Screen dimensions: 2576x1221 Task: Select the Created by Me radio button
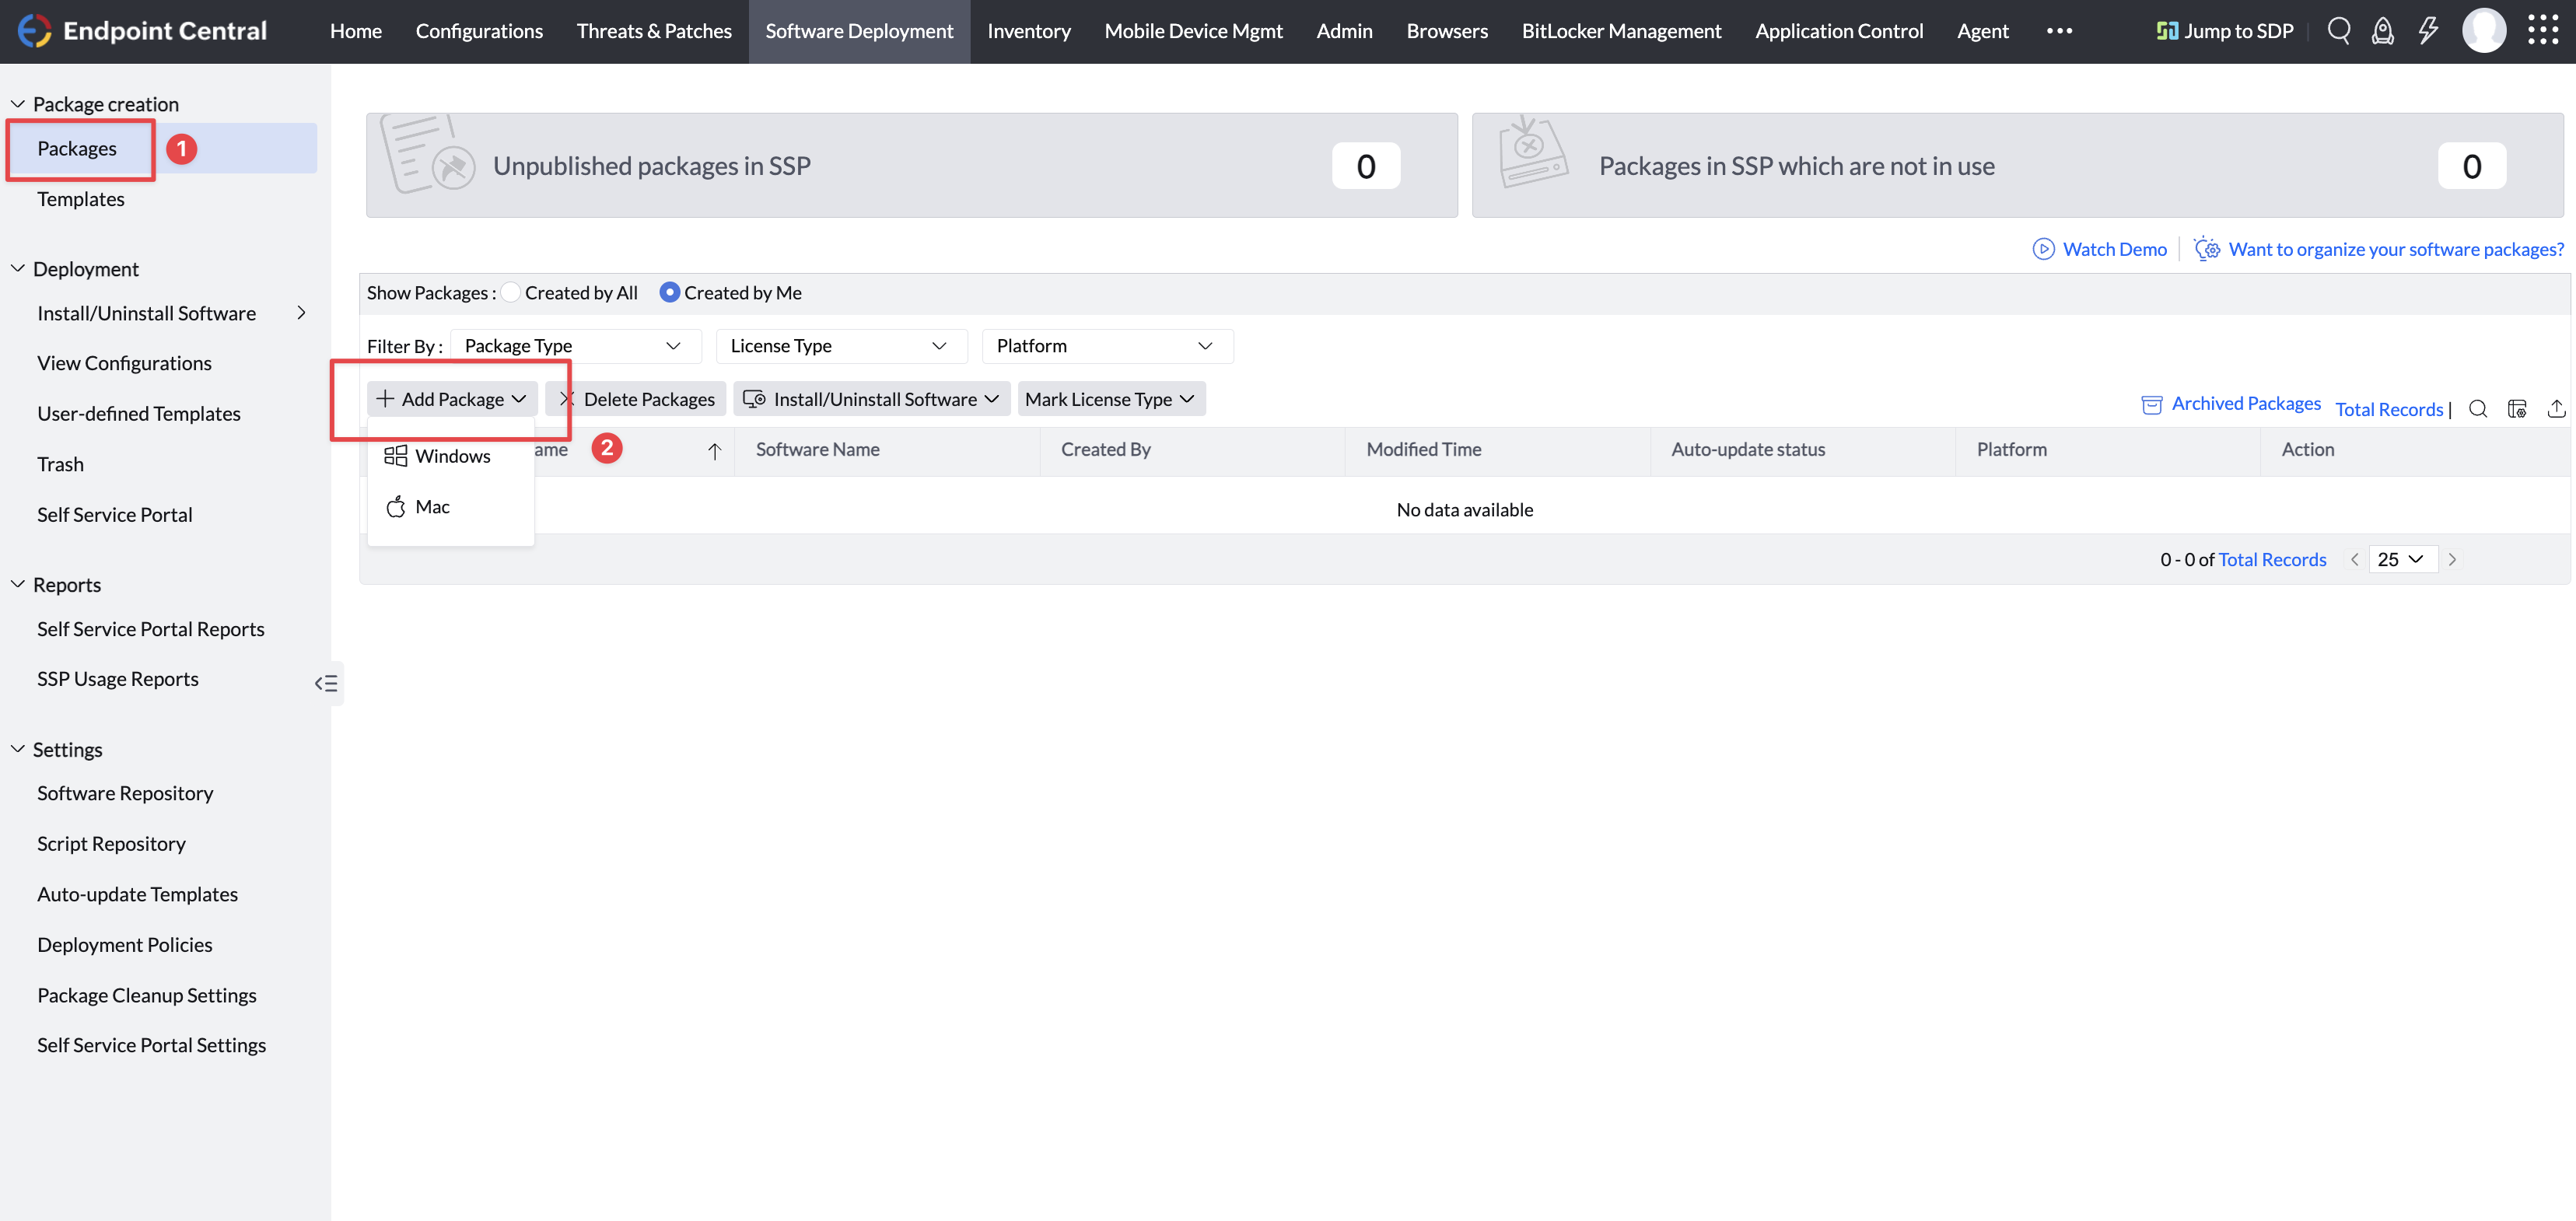click(669, 292)
